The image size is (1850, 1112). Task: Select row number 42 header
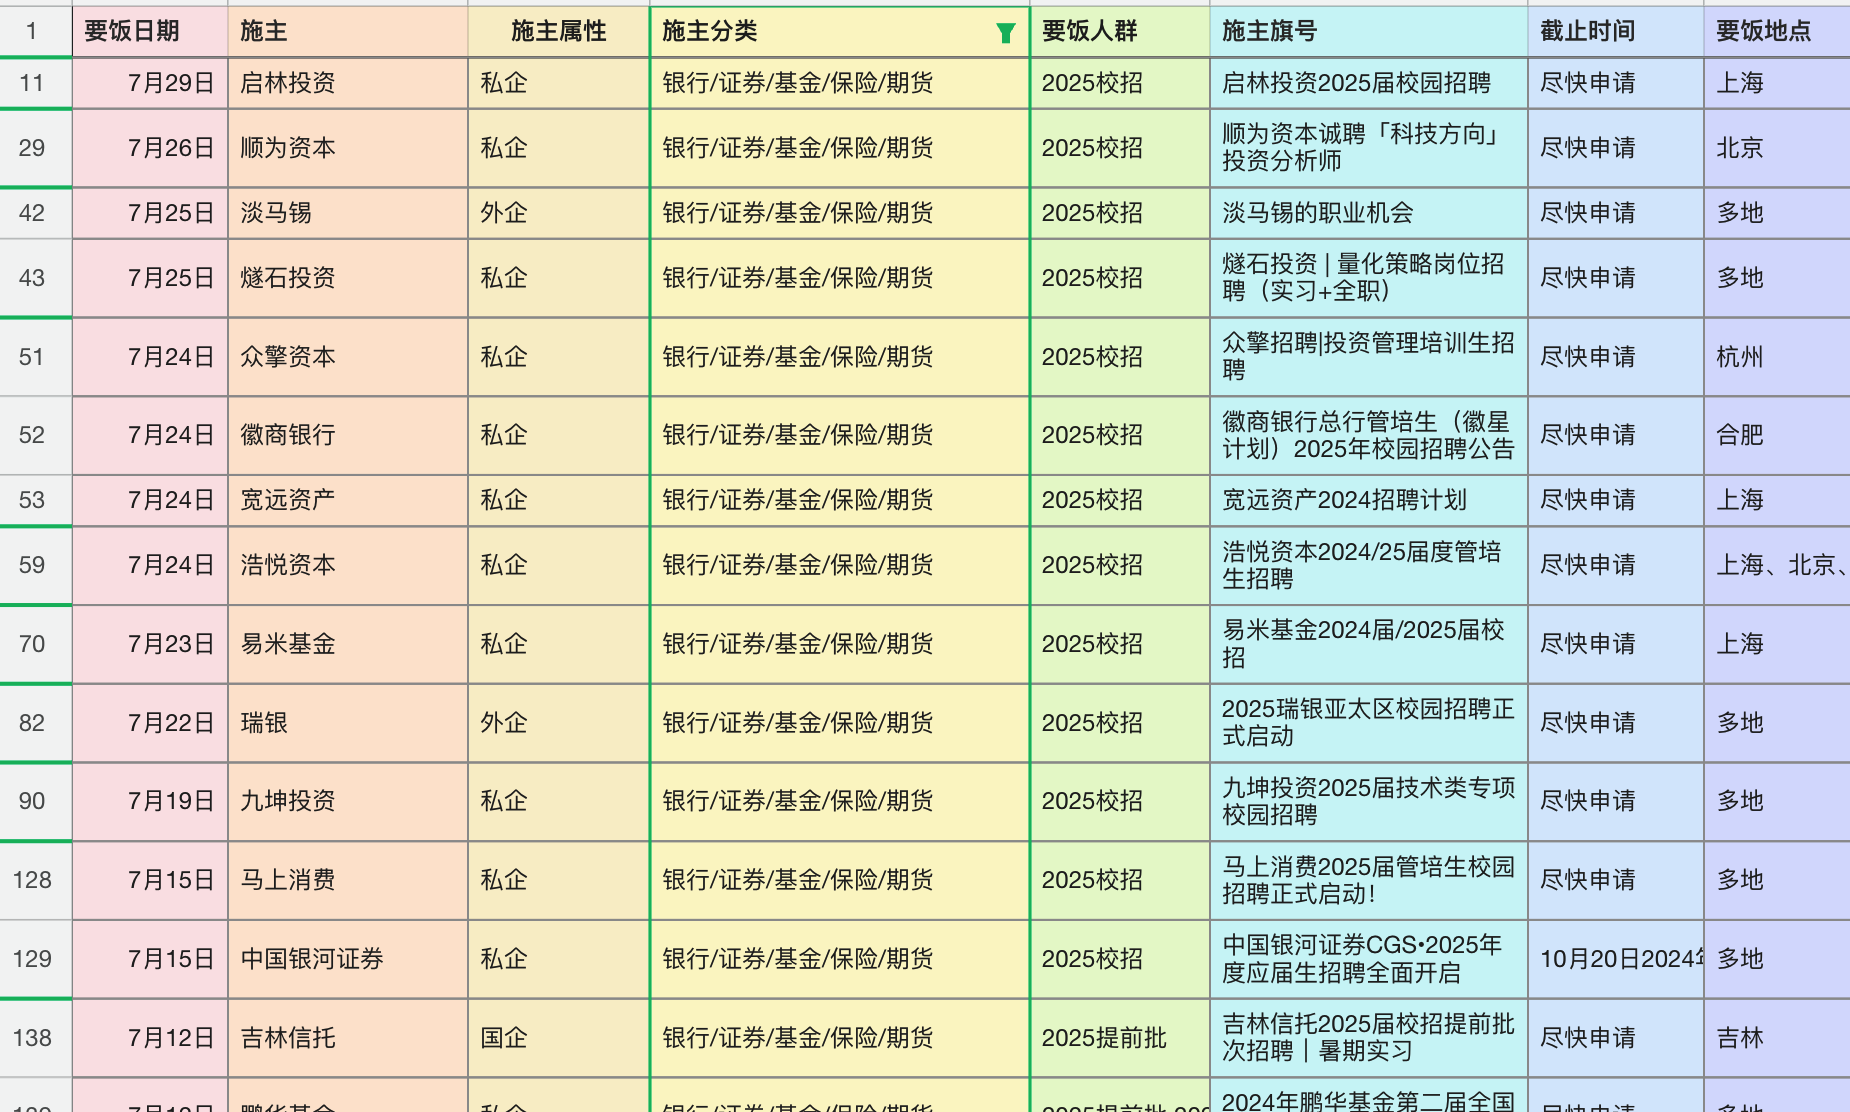[x=32, y=213]
